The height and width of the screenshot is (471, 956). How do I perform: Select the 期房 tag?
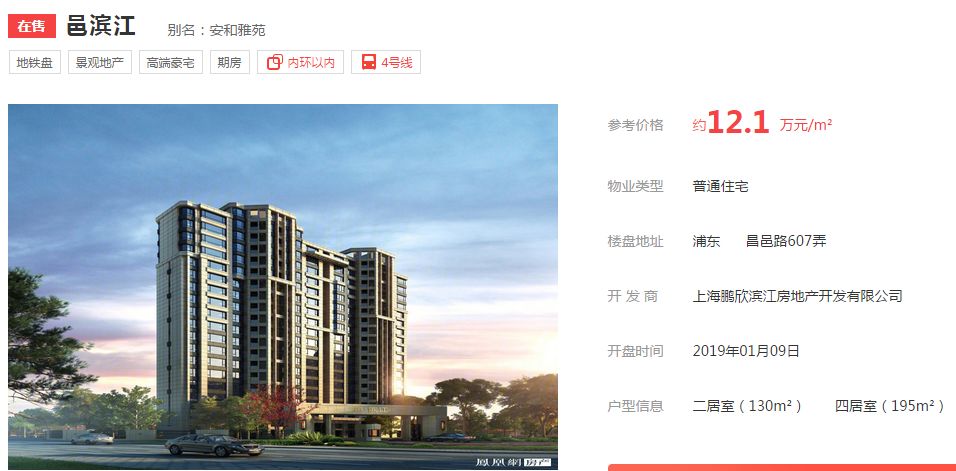tap(230, 62)
